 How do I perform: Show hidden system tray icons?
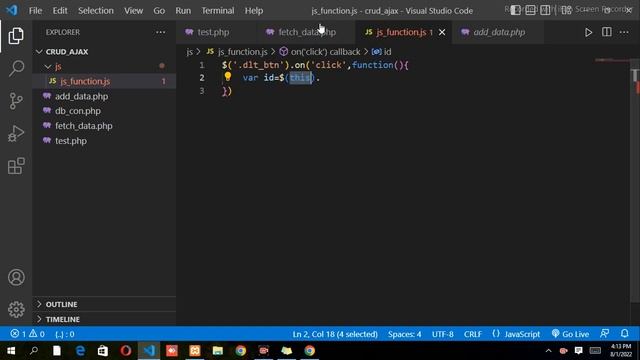tap(548, 351)
